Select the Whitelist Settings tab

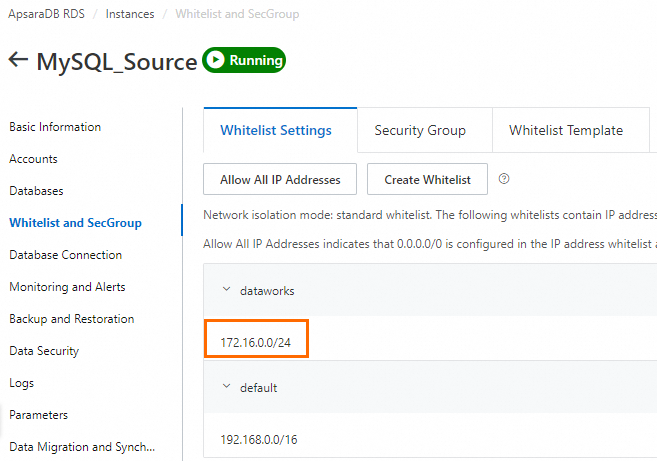pyautogui.click(x=276, y=131)
